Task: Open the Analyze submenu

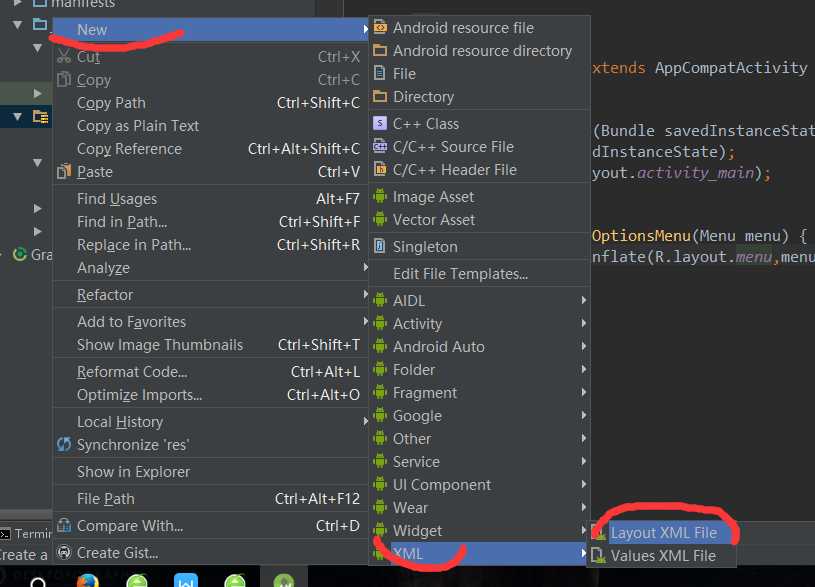Action: coord(211,268)
